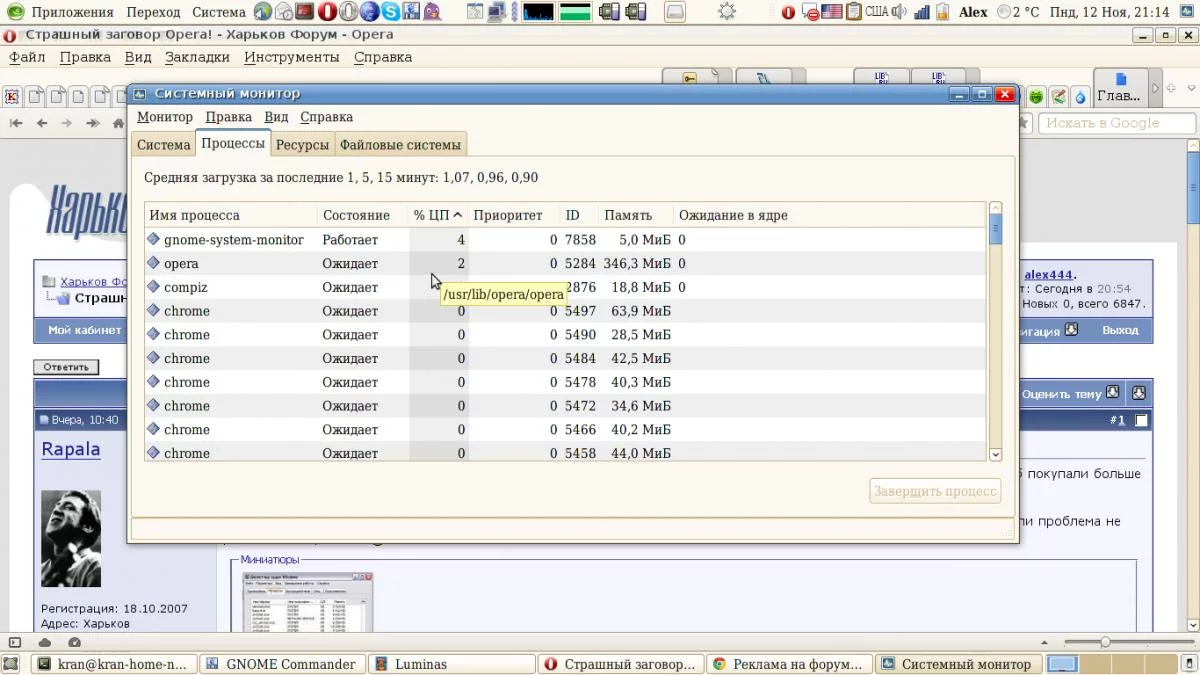Switch to the Система tab
Viewport: 1200px width, 675px height.
point(164,144)
